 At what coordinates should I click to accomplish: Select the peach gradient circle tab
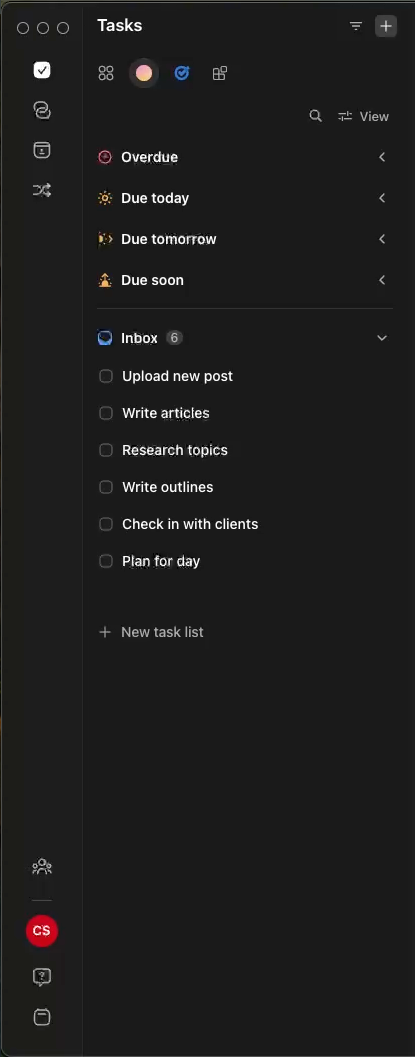[x=144, y=73]
